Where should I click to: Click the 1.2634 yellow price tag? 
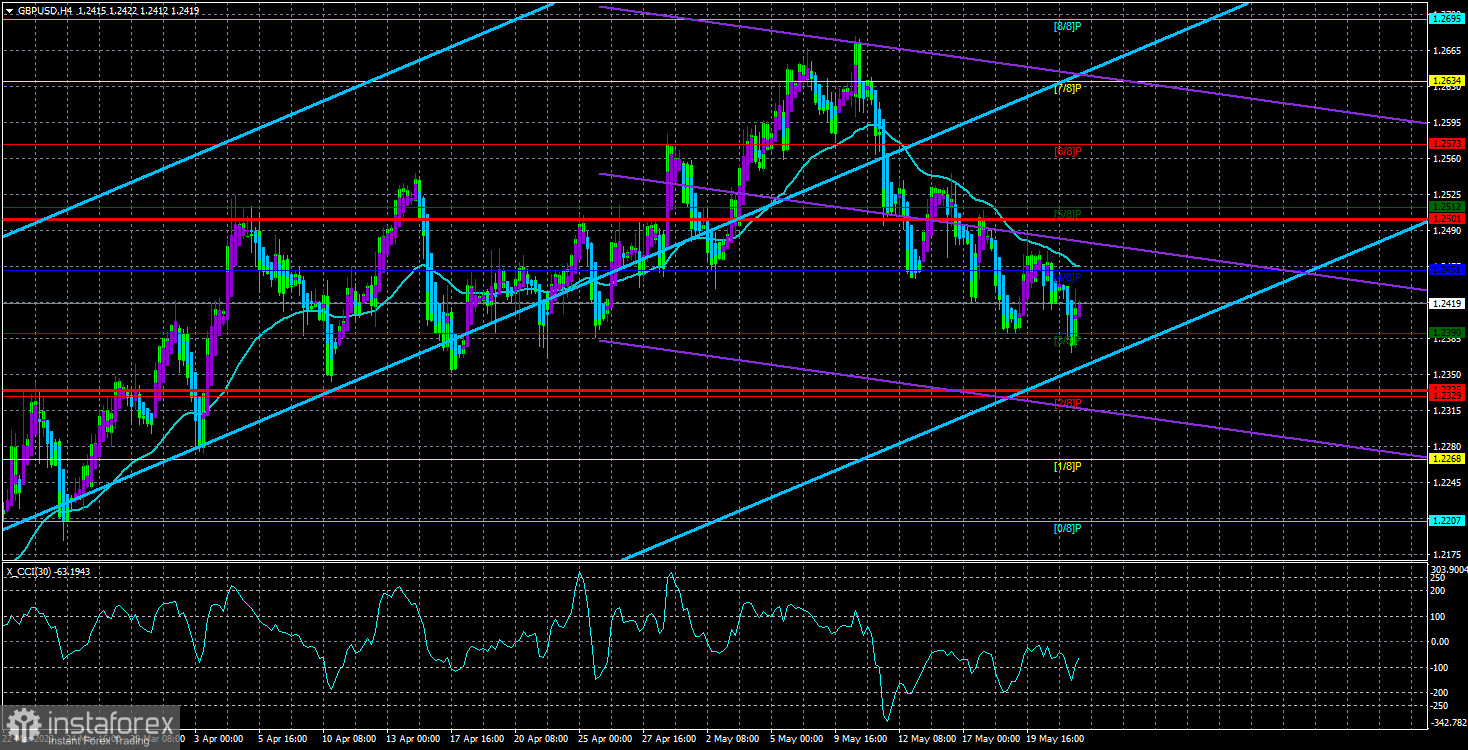pos(1448,80)
